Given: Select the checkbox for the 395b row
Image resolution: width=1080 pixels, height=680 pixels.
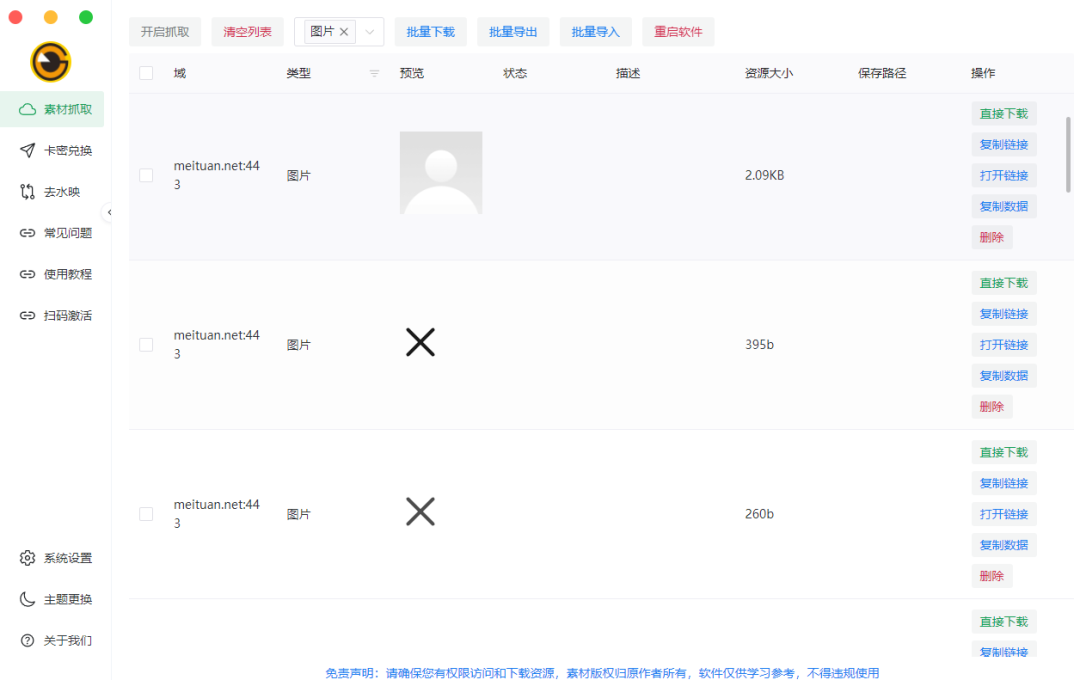Looking at the screenshot, I should click(x=146, y=344).
